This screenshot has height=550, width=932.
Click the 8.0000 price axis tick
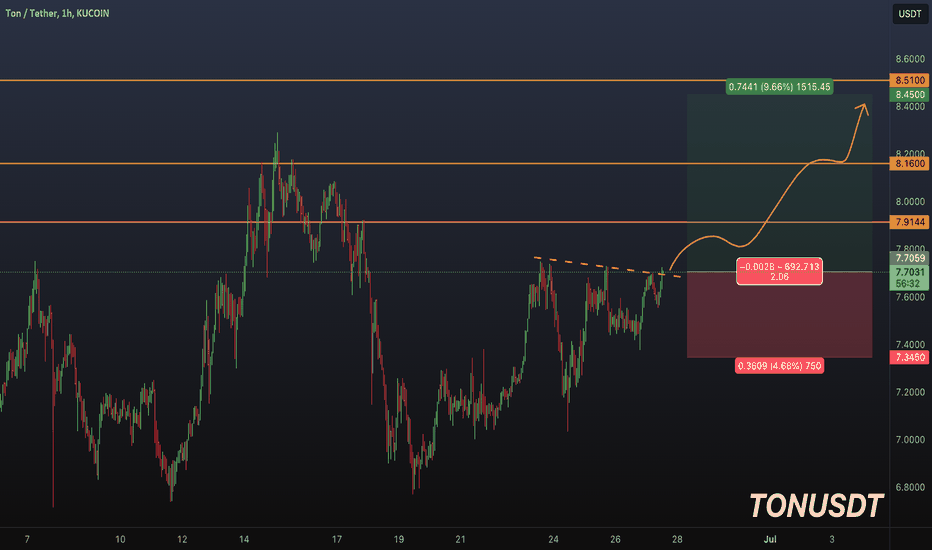[x=910, y=202]
